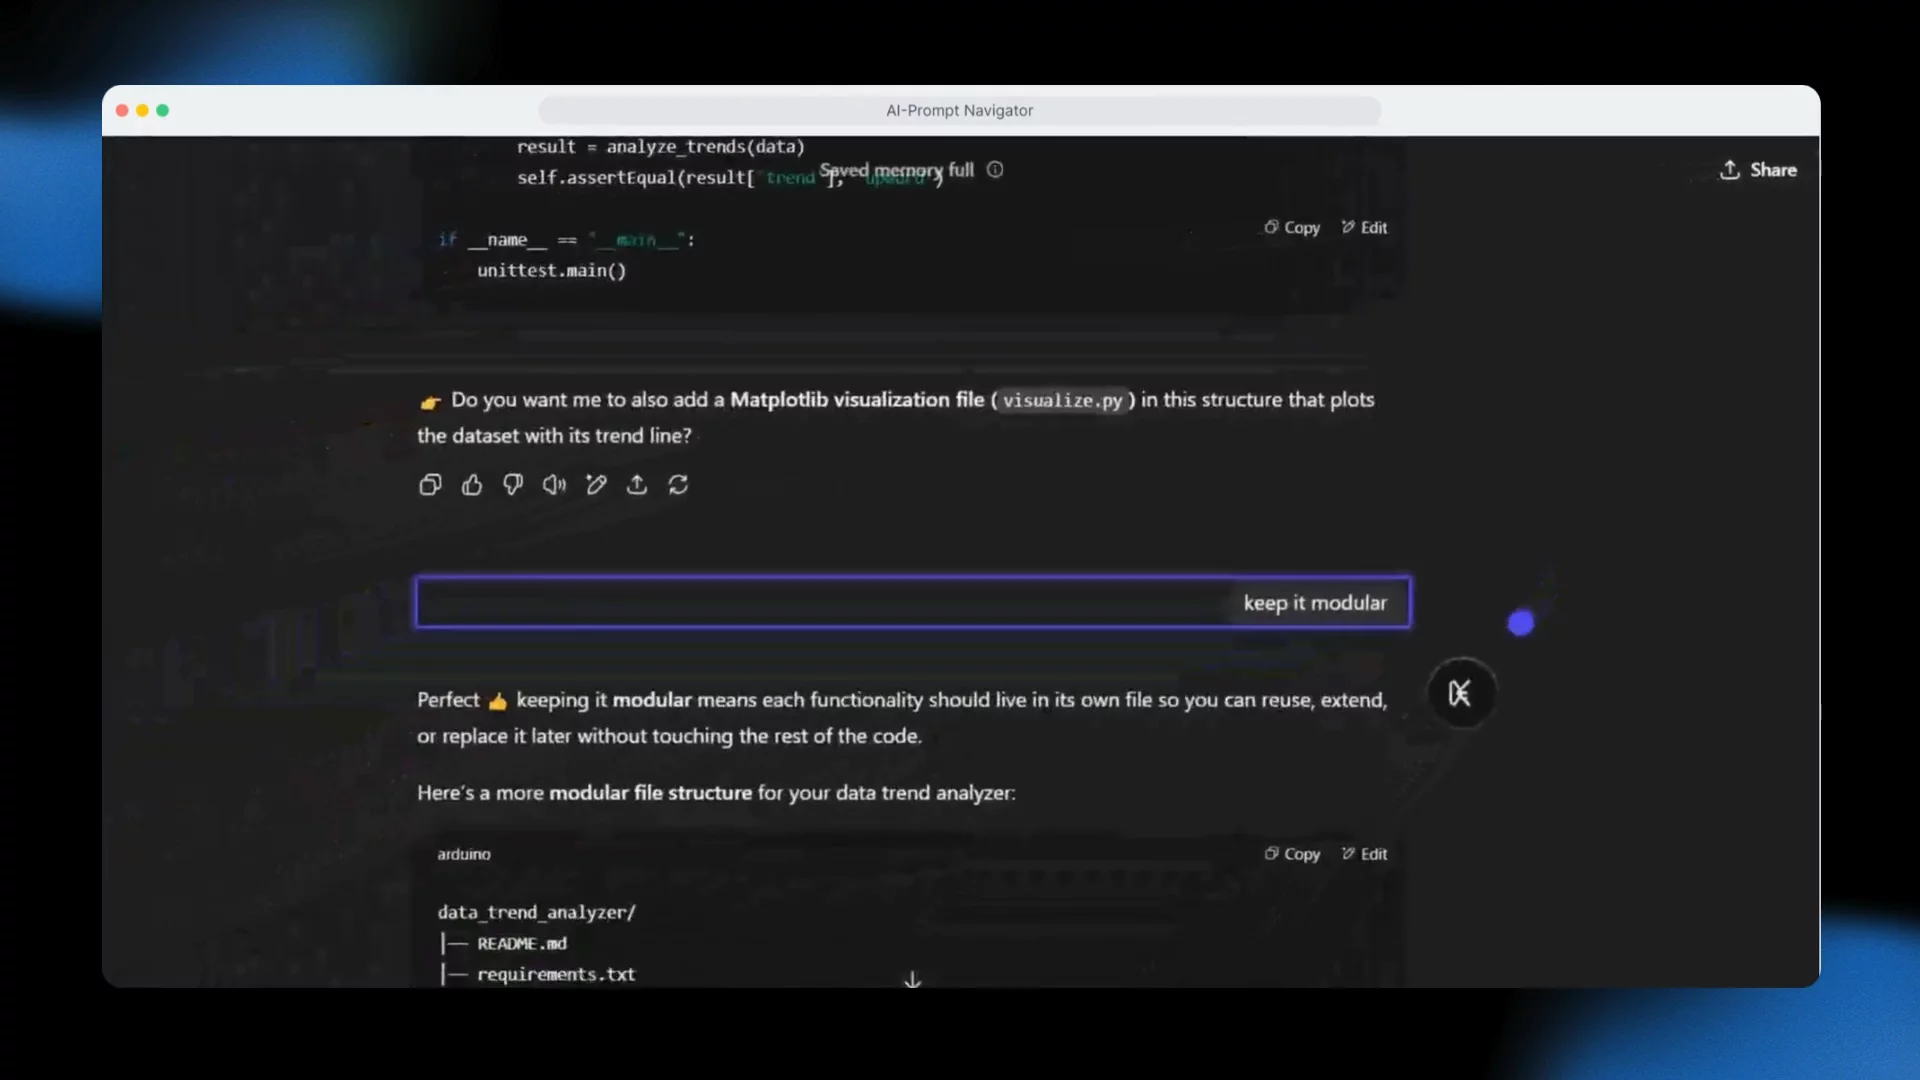This screenshot has height=1080, width=1920.
Task: Give thumbs up to the response
Action: coord(472,485)
